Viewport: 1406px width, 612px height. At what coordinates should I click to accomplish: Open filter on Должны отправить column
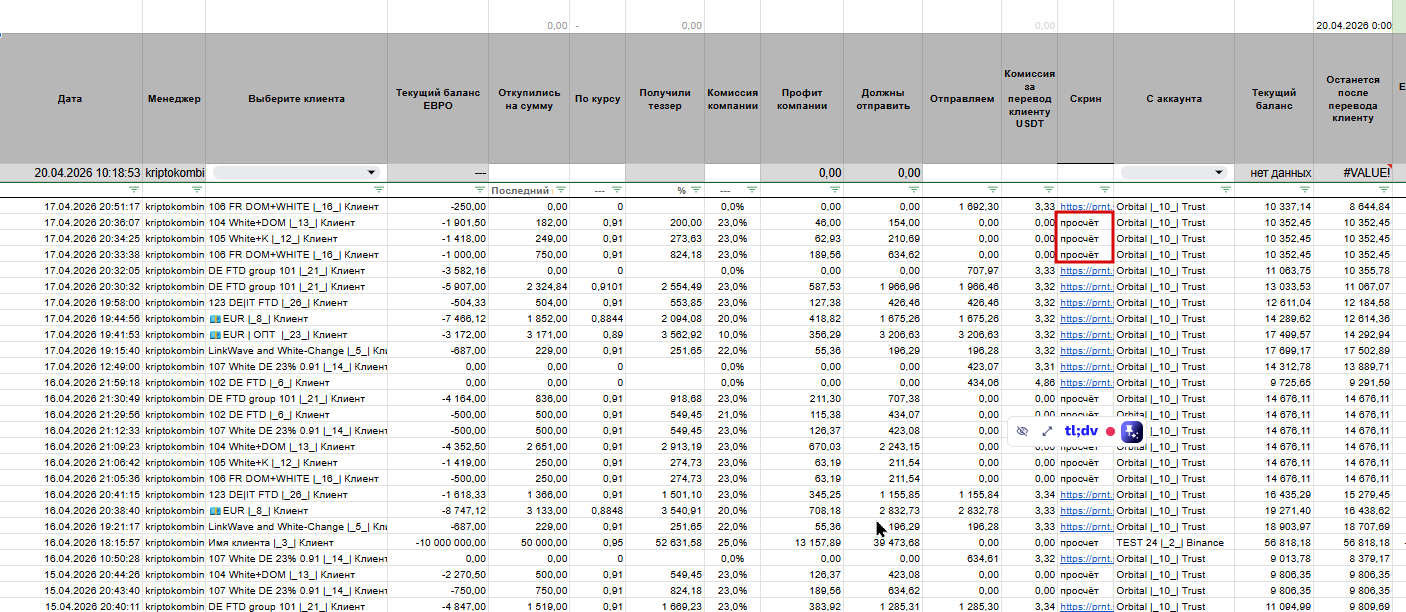coord(913,190)
